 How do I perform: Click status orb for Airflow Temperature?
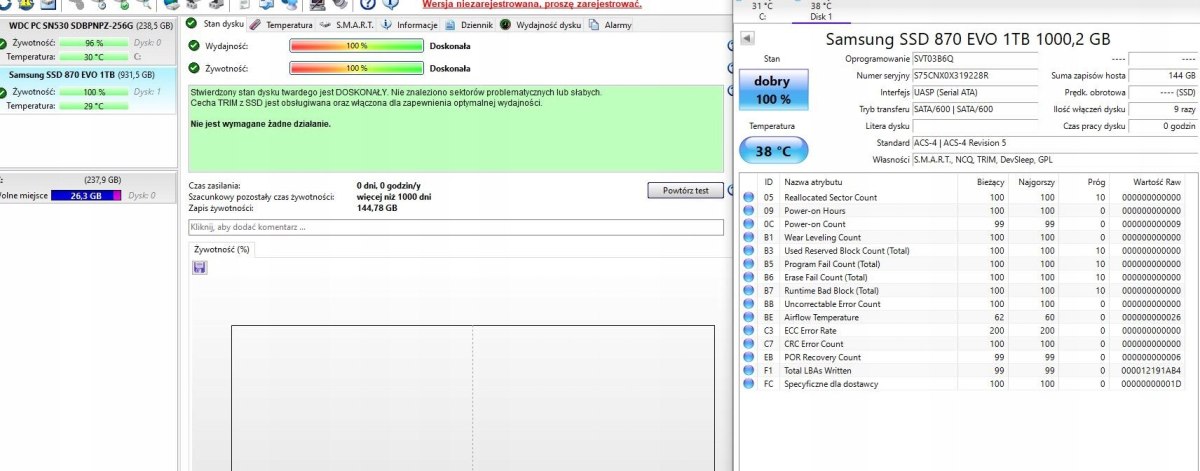[x=749, y=317]
